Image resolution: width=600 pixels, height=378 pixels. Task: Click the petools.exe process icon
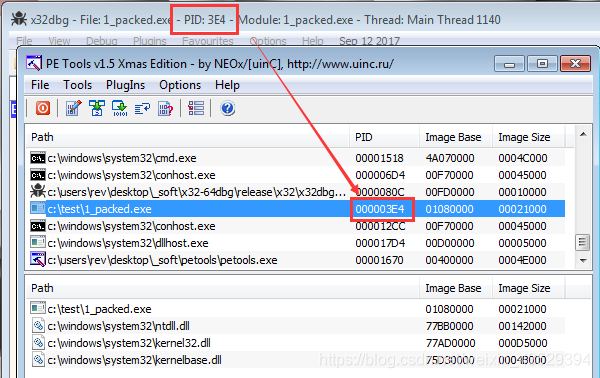pyautogui.click(x=38, y=260)
